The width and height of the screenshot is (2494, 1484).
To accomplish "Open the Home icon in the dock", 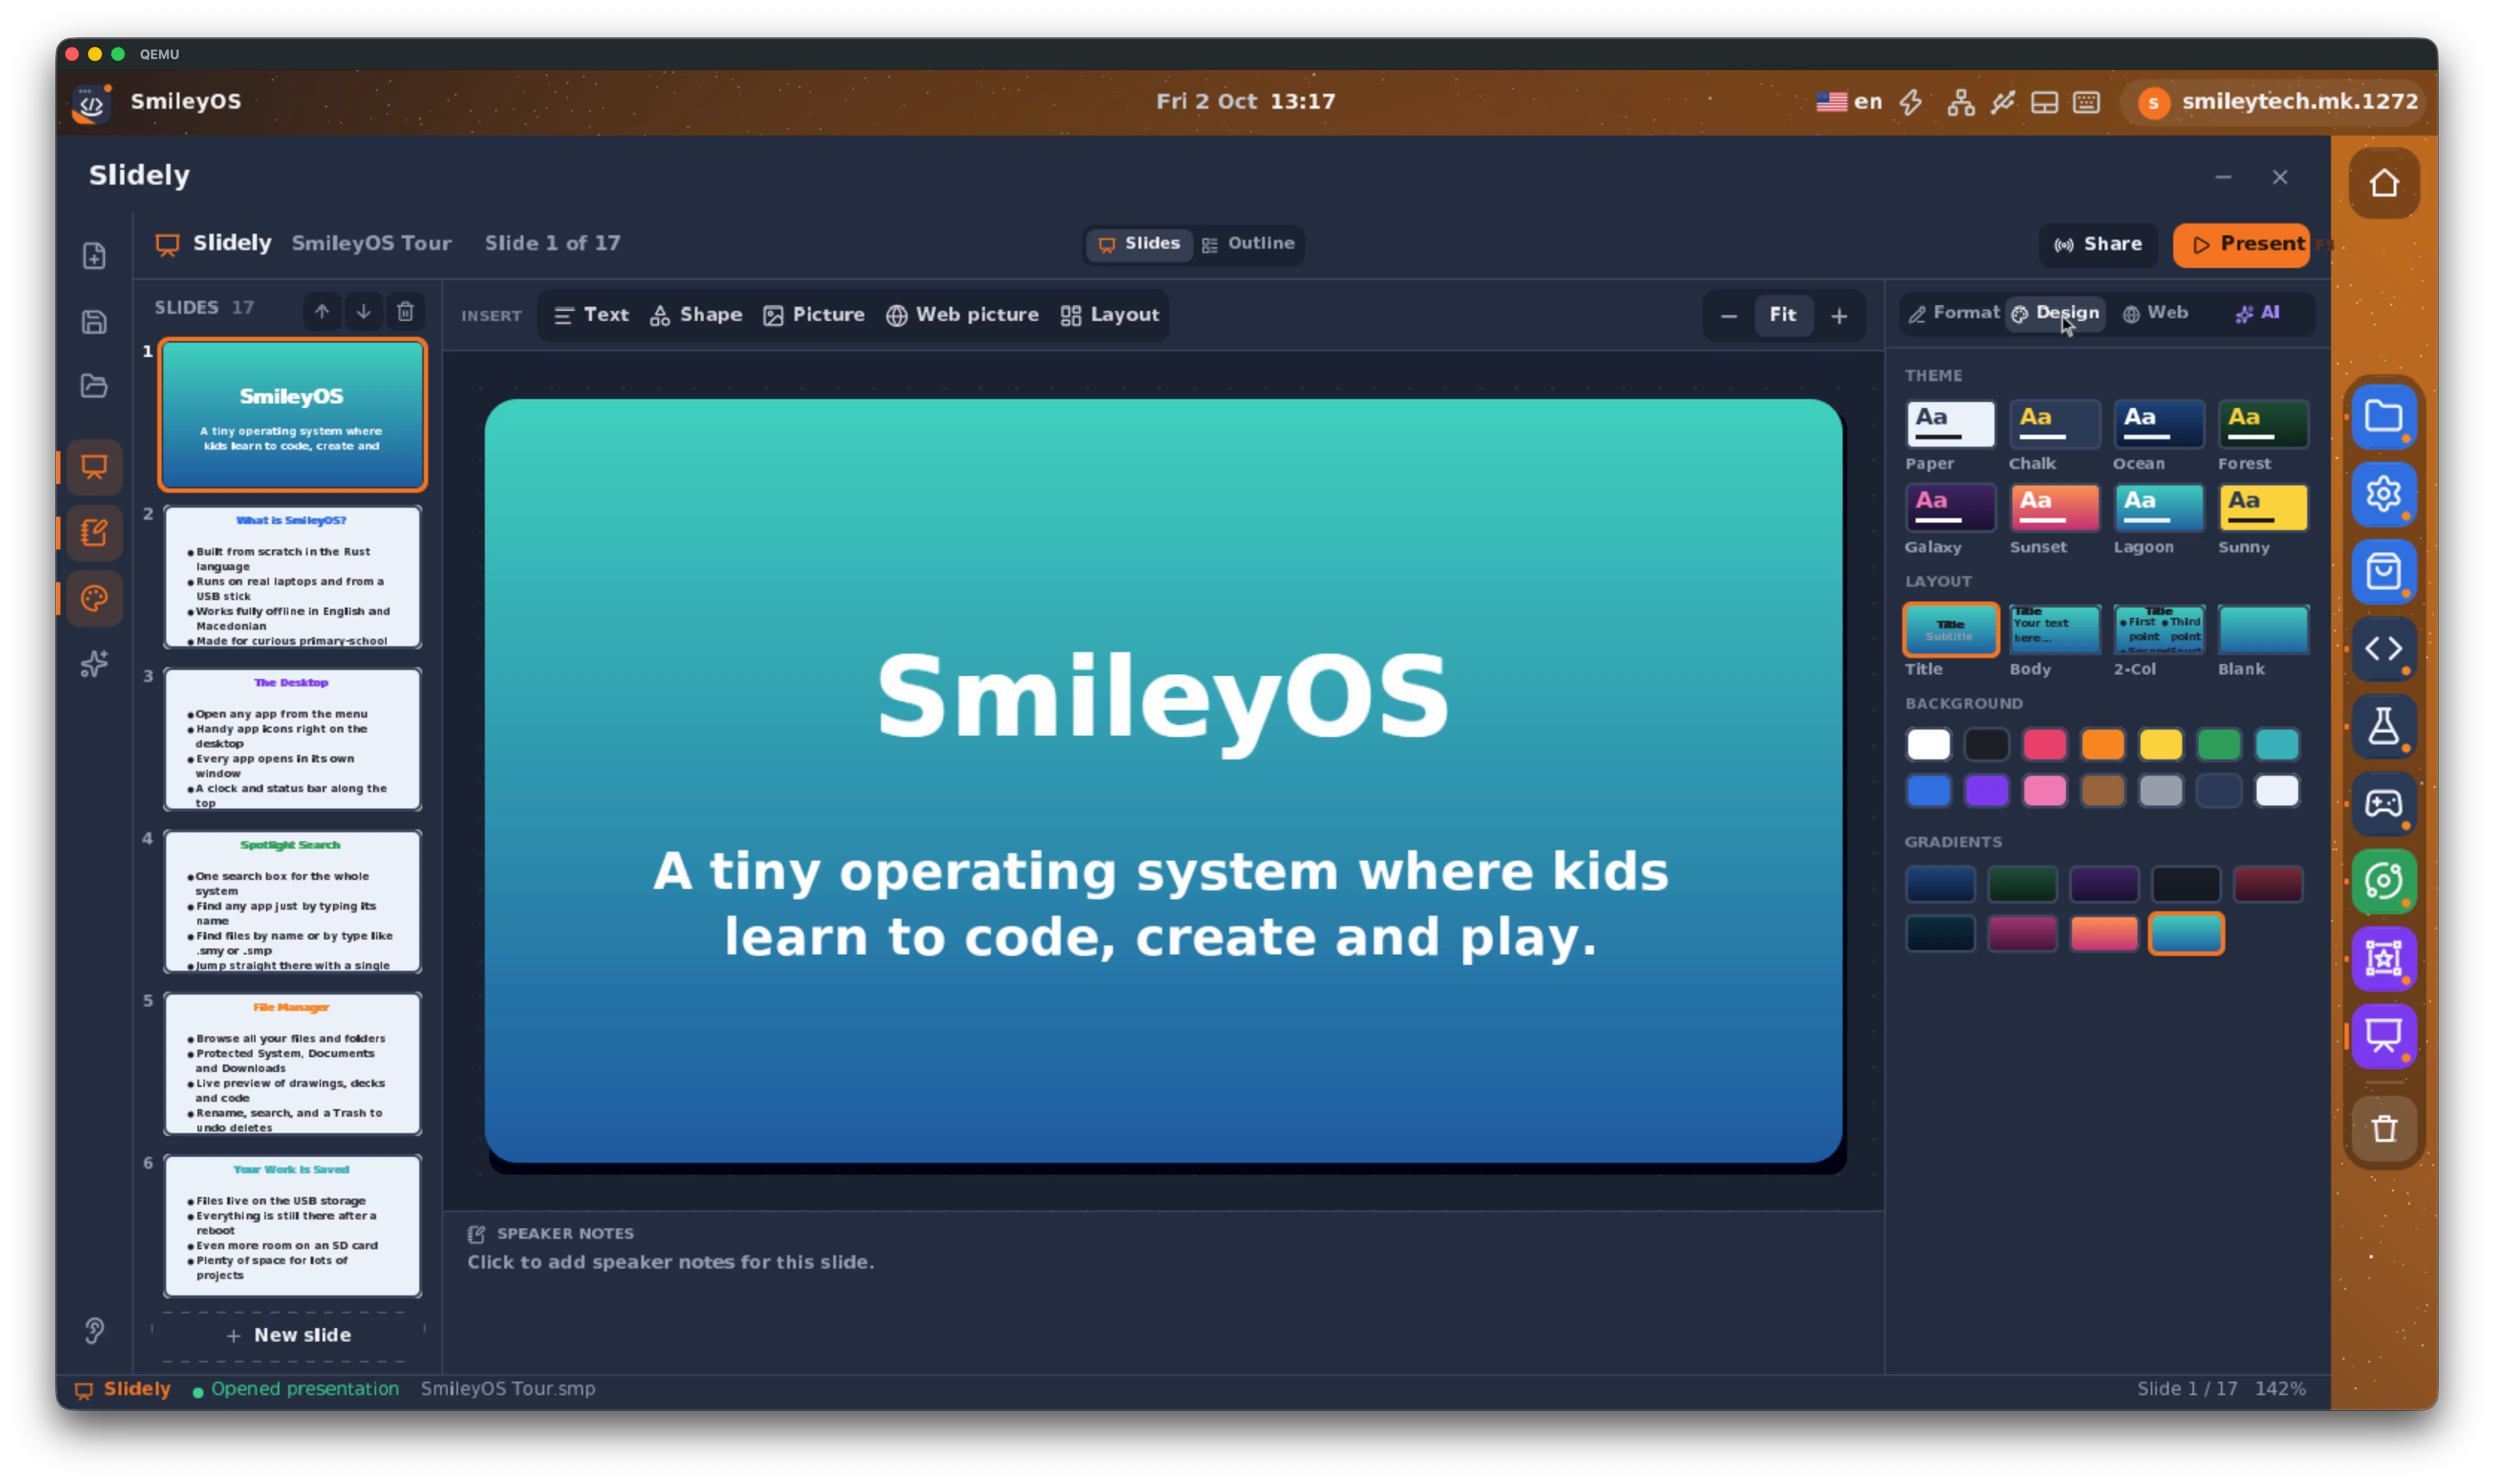I will click(x=2384, y=183).
